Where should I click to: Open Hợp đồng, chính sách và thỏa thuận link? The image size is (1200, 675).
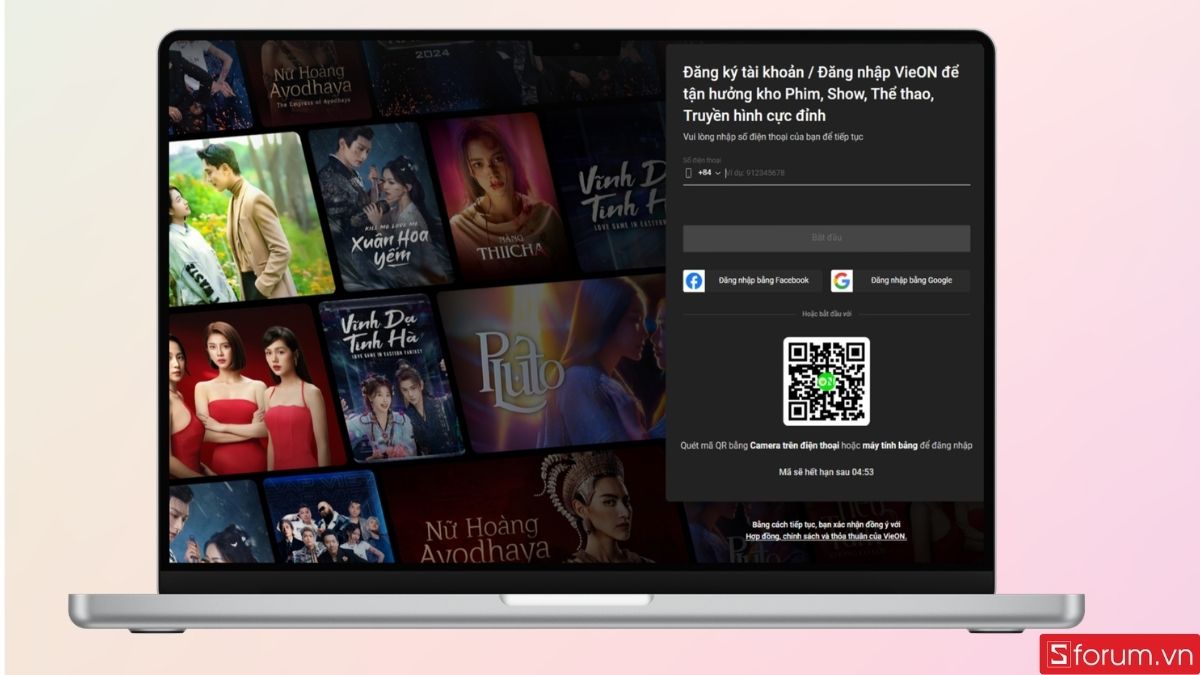pos(826,536)
